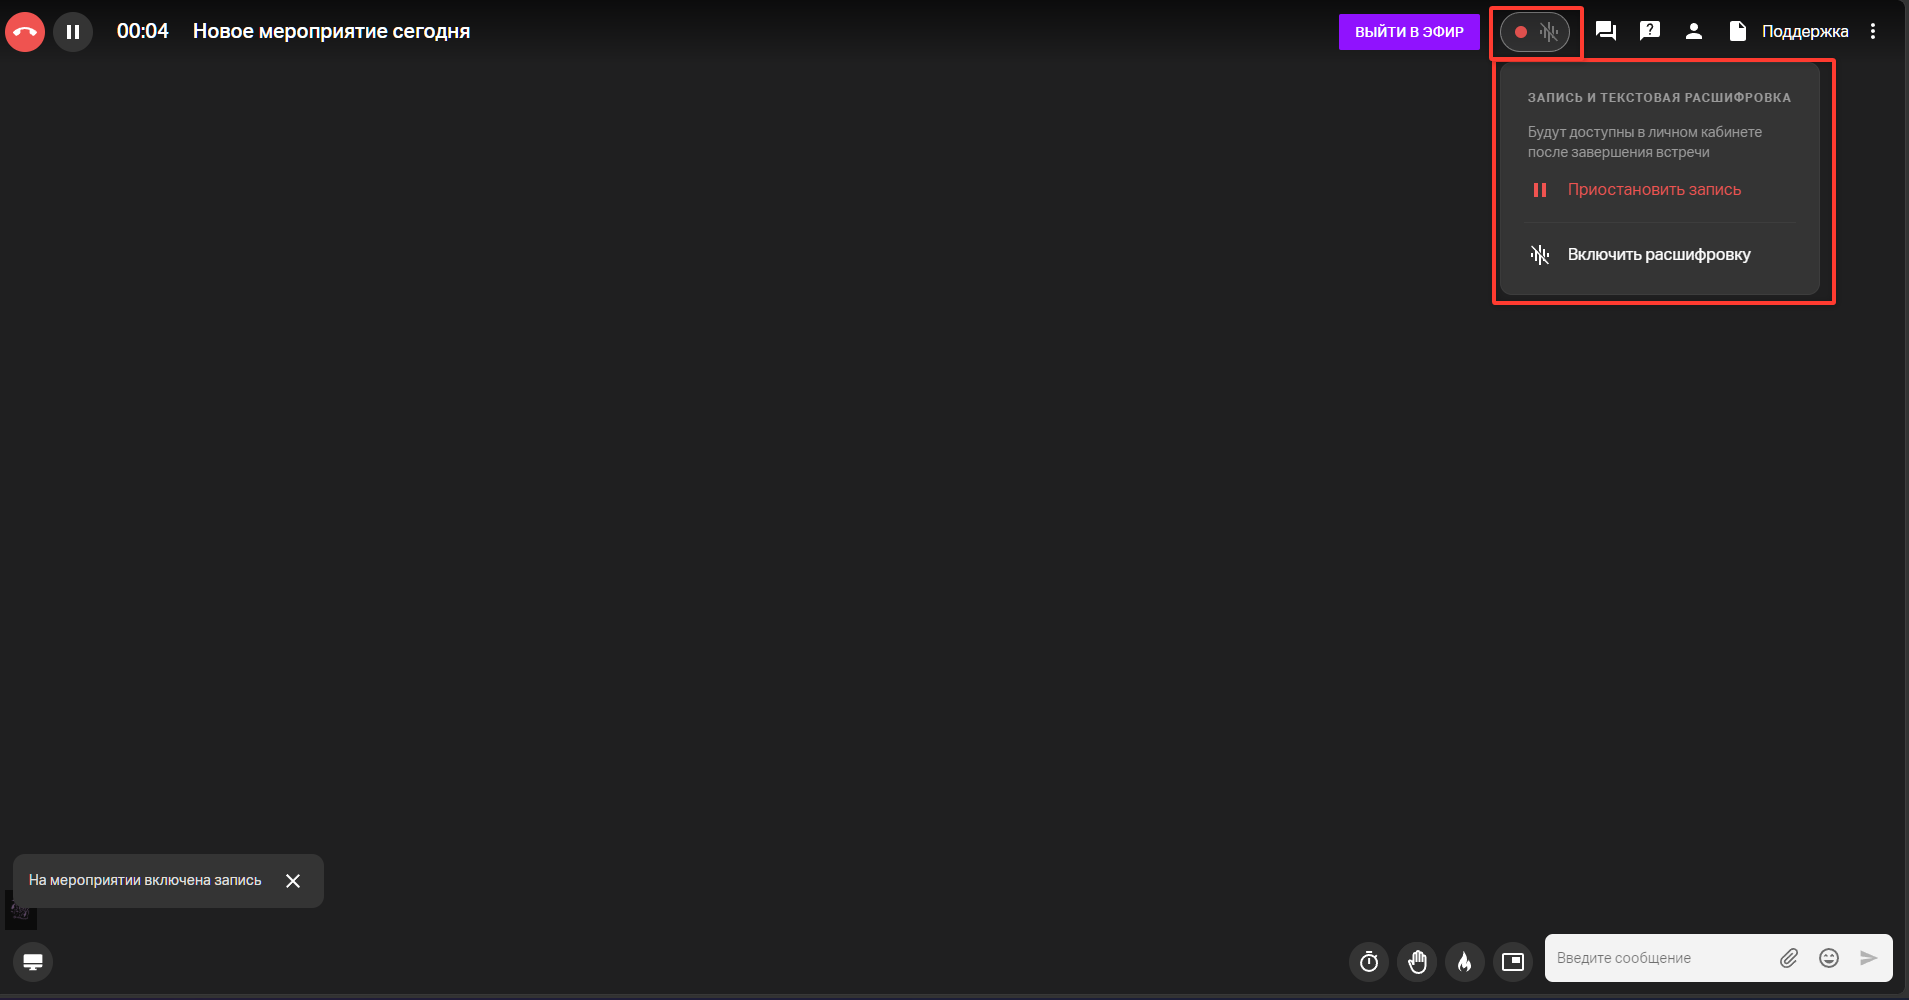Viewport: 1909px width, 1000px height.
Task: Open the timer stopwatch icon
Action: point(1369,962)
